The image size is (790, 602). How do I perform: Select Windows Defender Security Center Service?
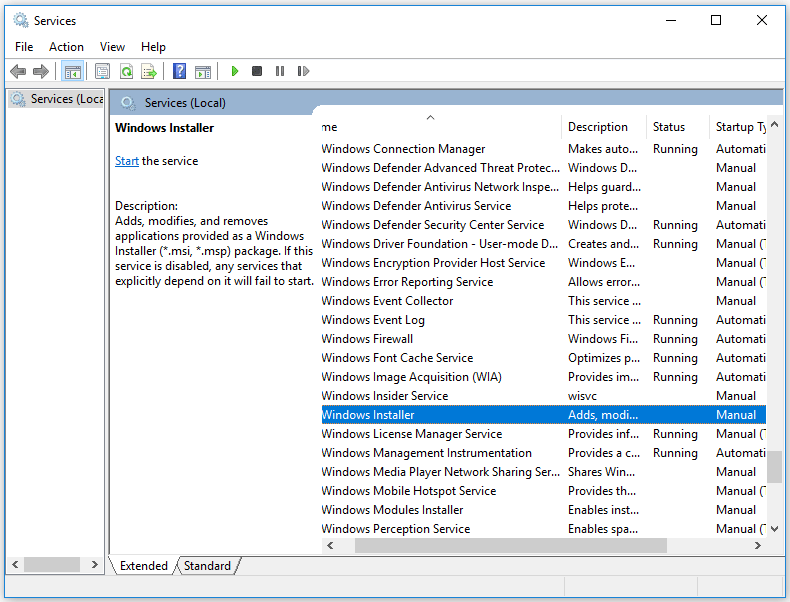(x=544, y=225)
